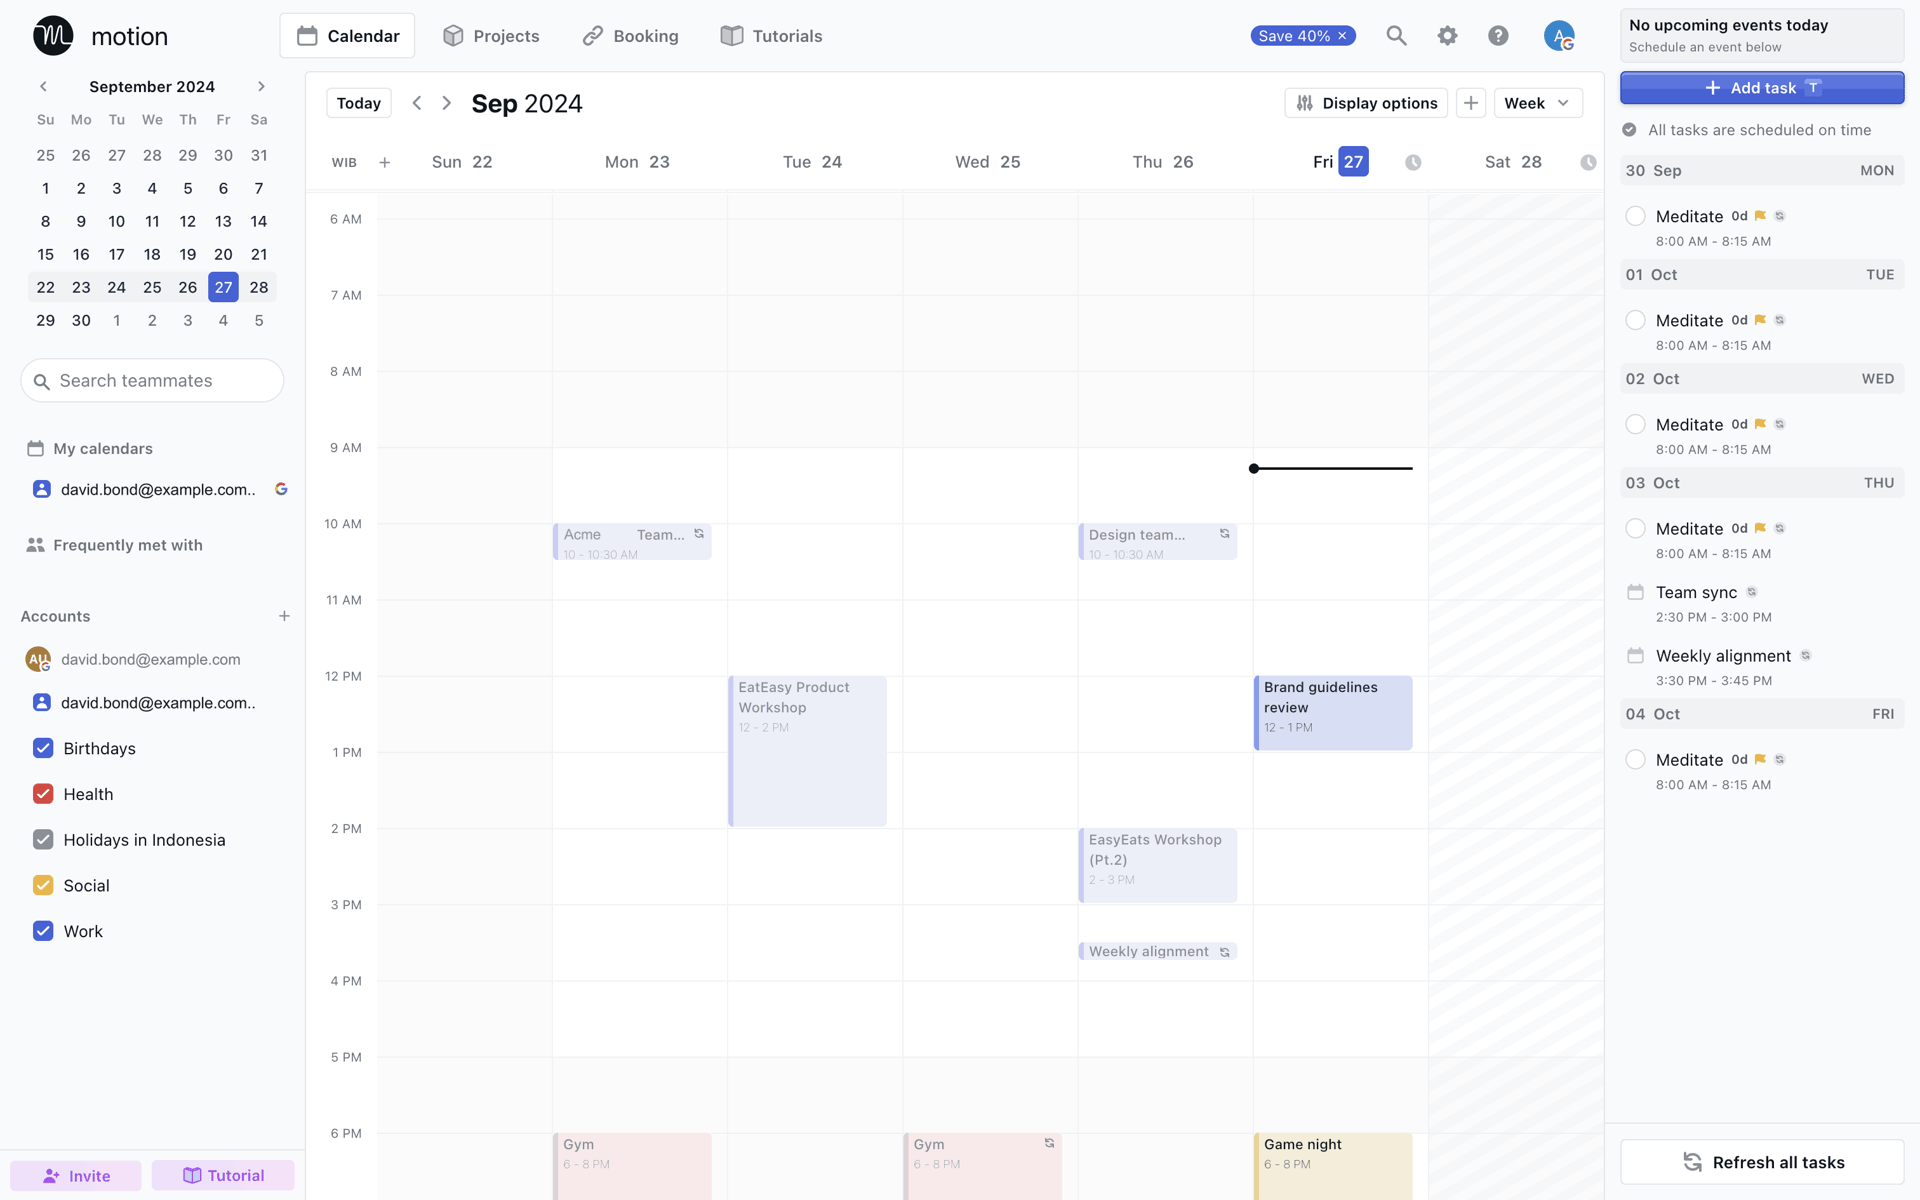The height and width of the screenshot is (1200, 1920).
Task: Click the Add task button
Action: 1762,88
